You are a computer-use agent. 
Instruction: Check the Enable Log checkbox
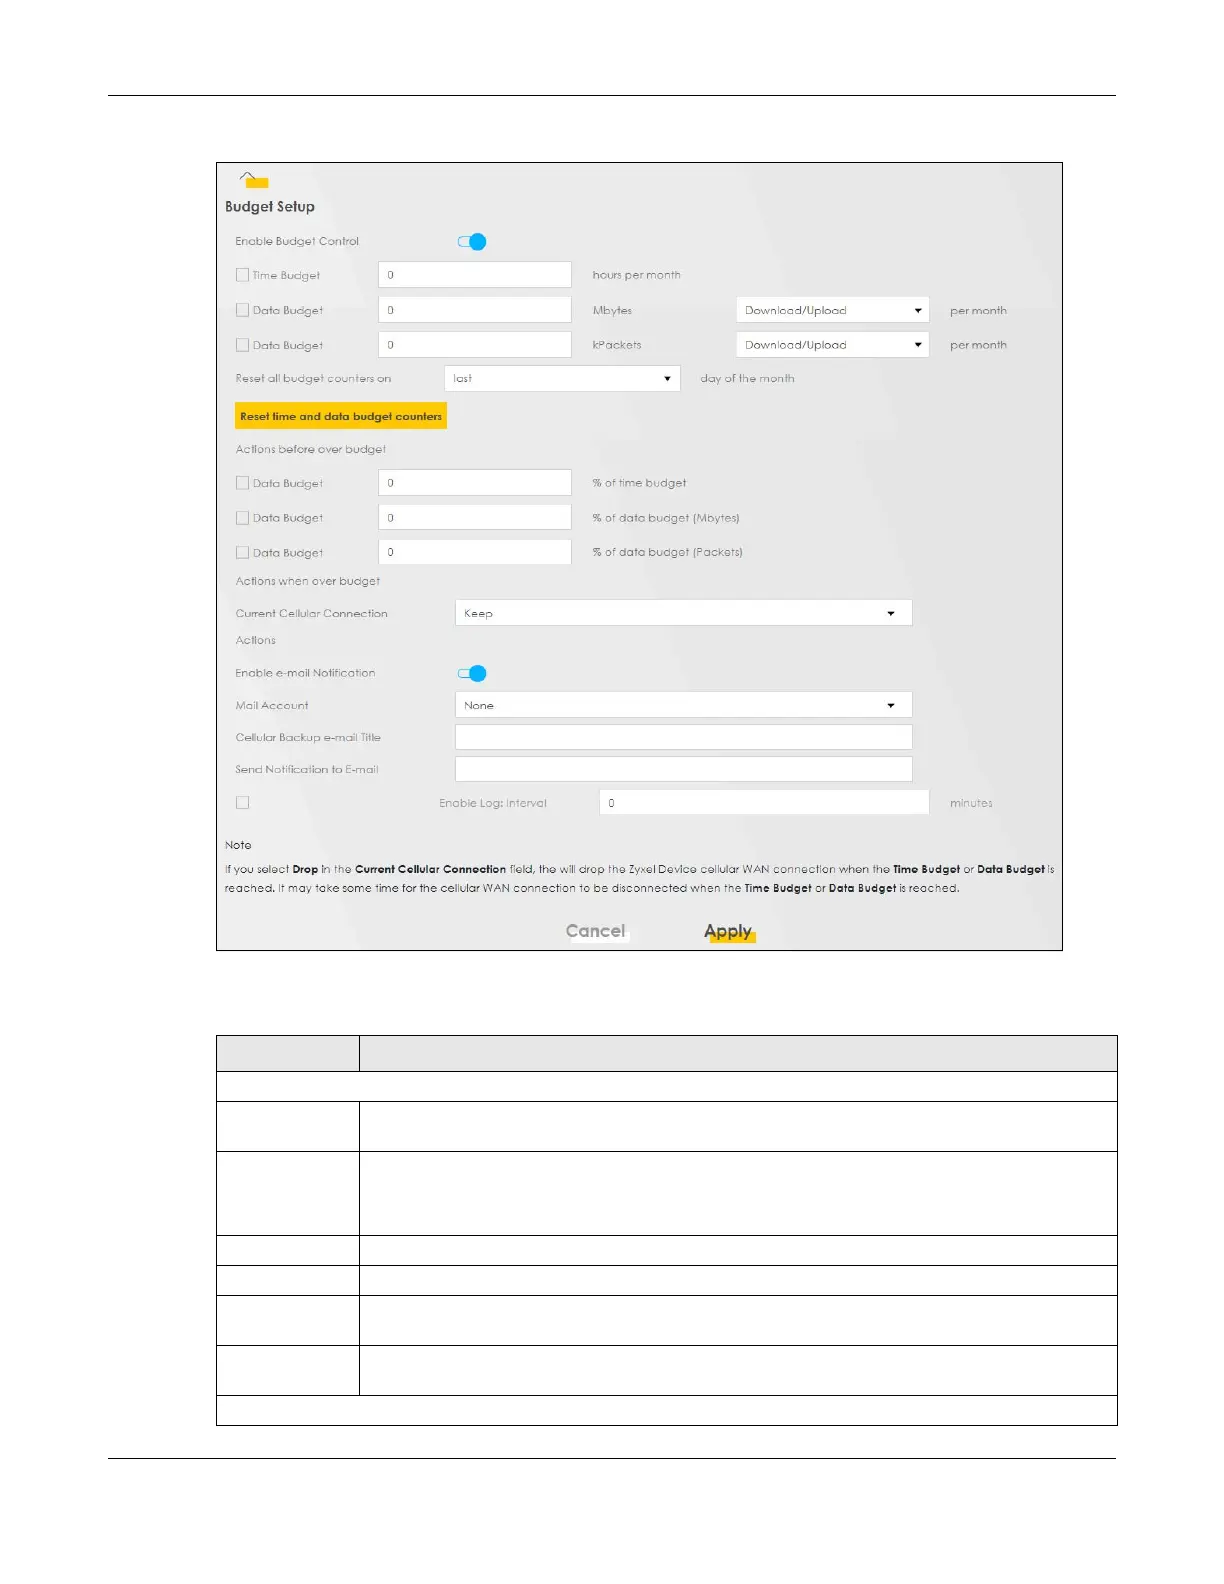coord(242,803)
